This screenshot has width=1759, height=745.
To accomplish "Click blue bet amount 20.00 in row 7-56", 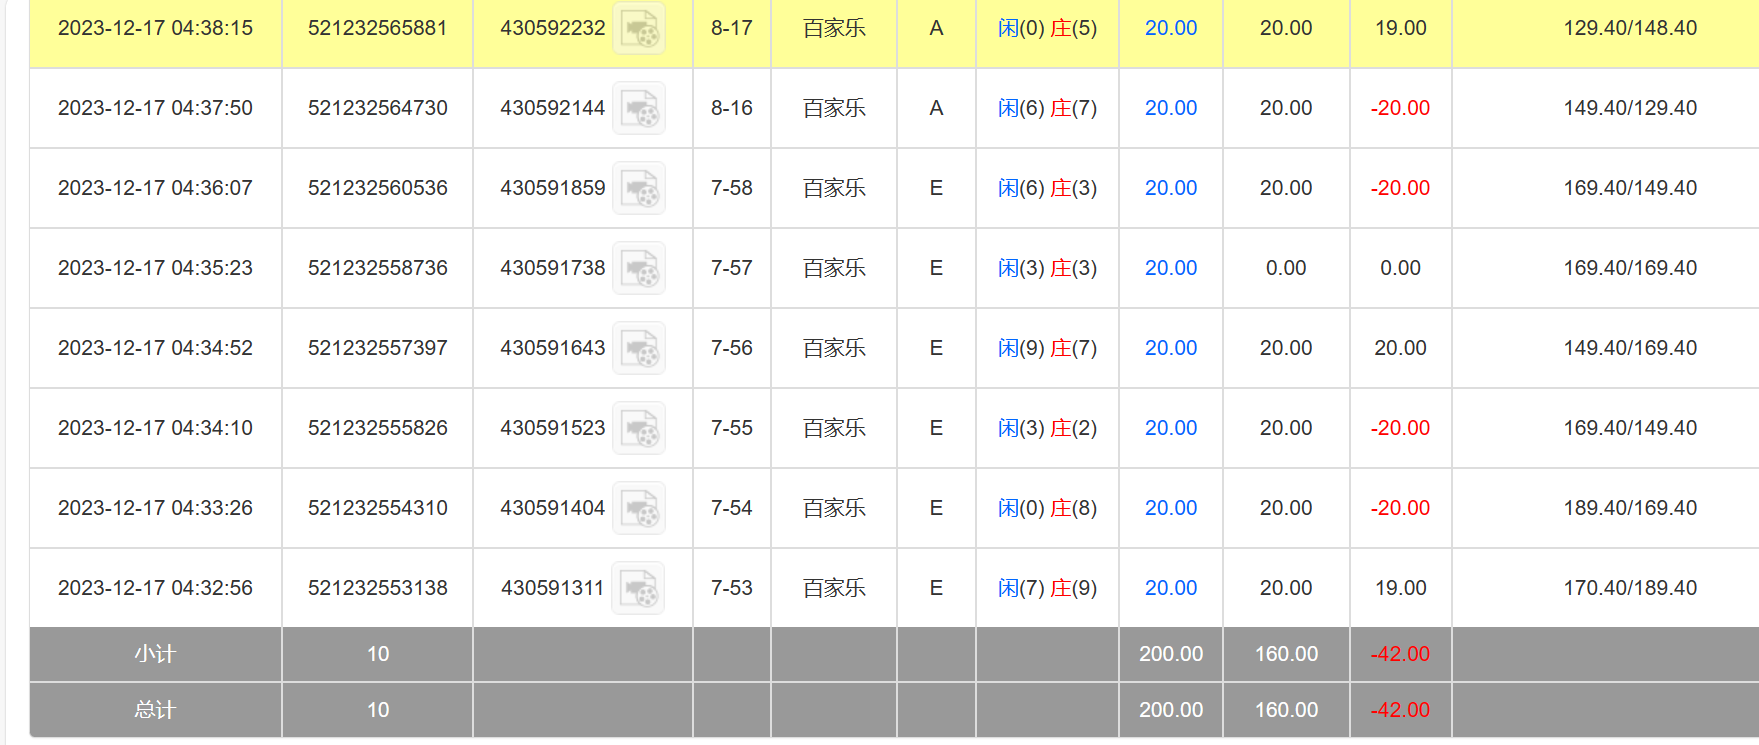I will pos(1171,348).
